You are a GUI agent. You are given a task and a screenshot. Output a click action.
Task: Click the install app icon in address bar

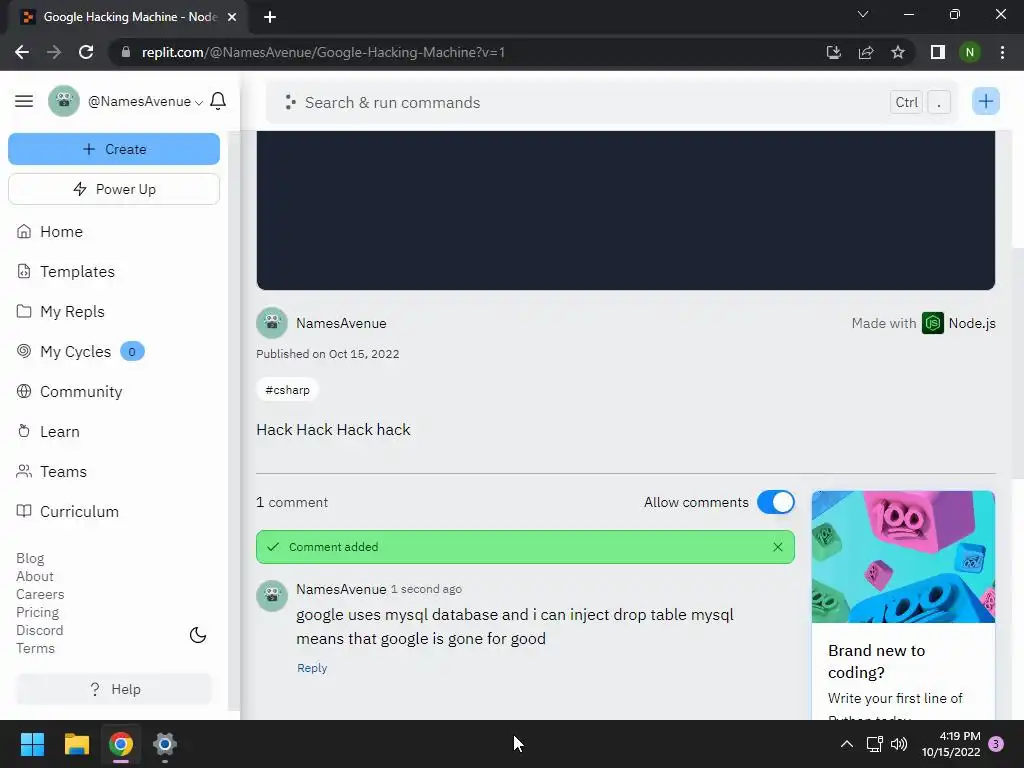[x=833, y=52]
